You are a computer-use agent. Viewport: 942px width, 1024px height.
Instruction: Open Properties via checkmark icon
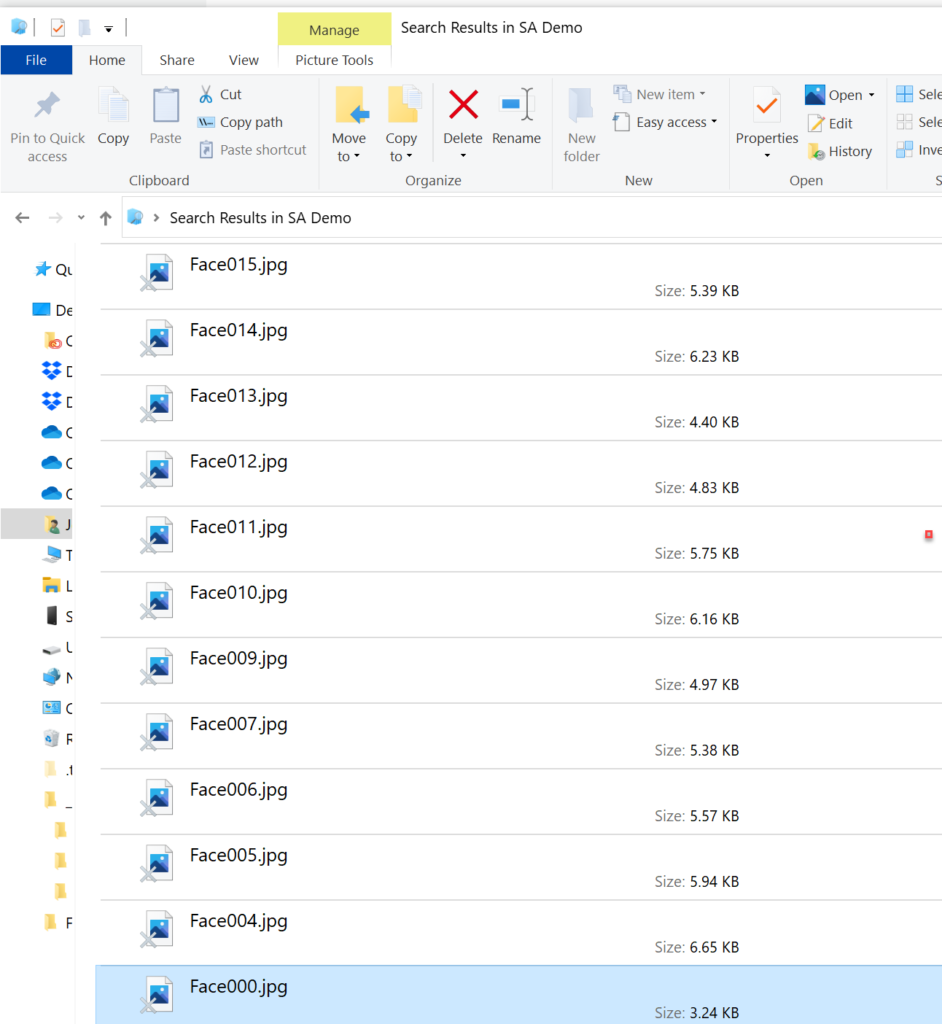tap(767, 104)
